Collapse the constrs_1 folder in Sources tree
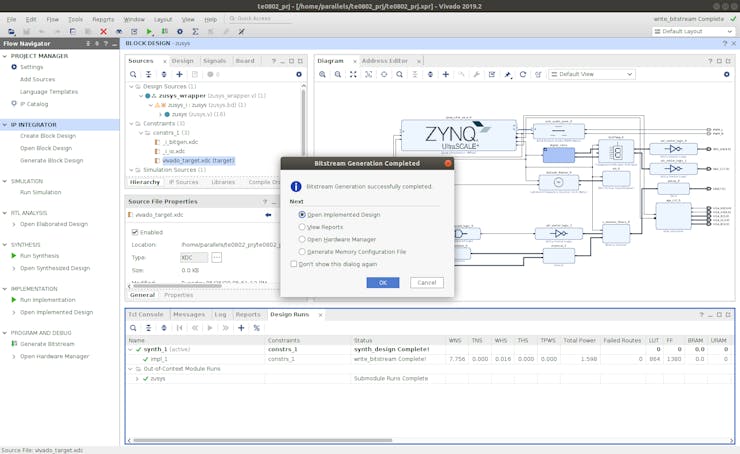 click(x=140, y=132)
